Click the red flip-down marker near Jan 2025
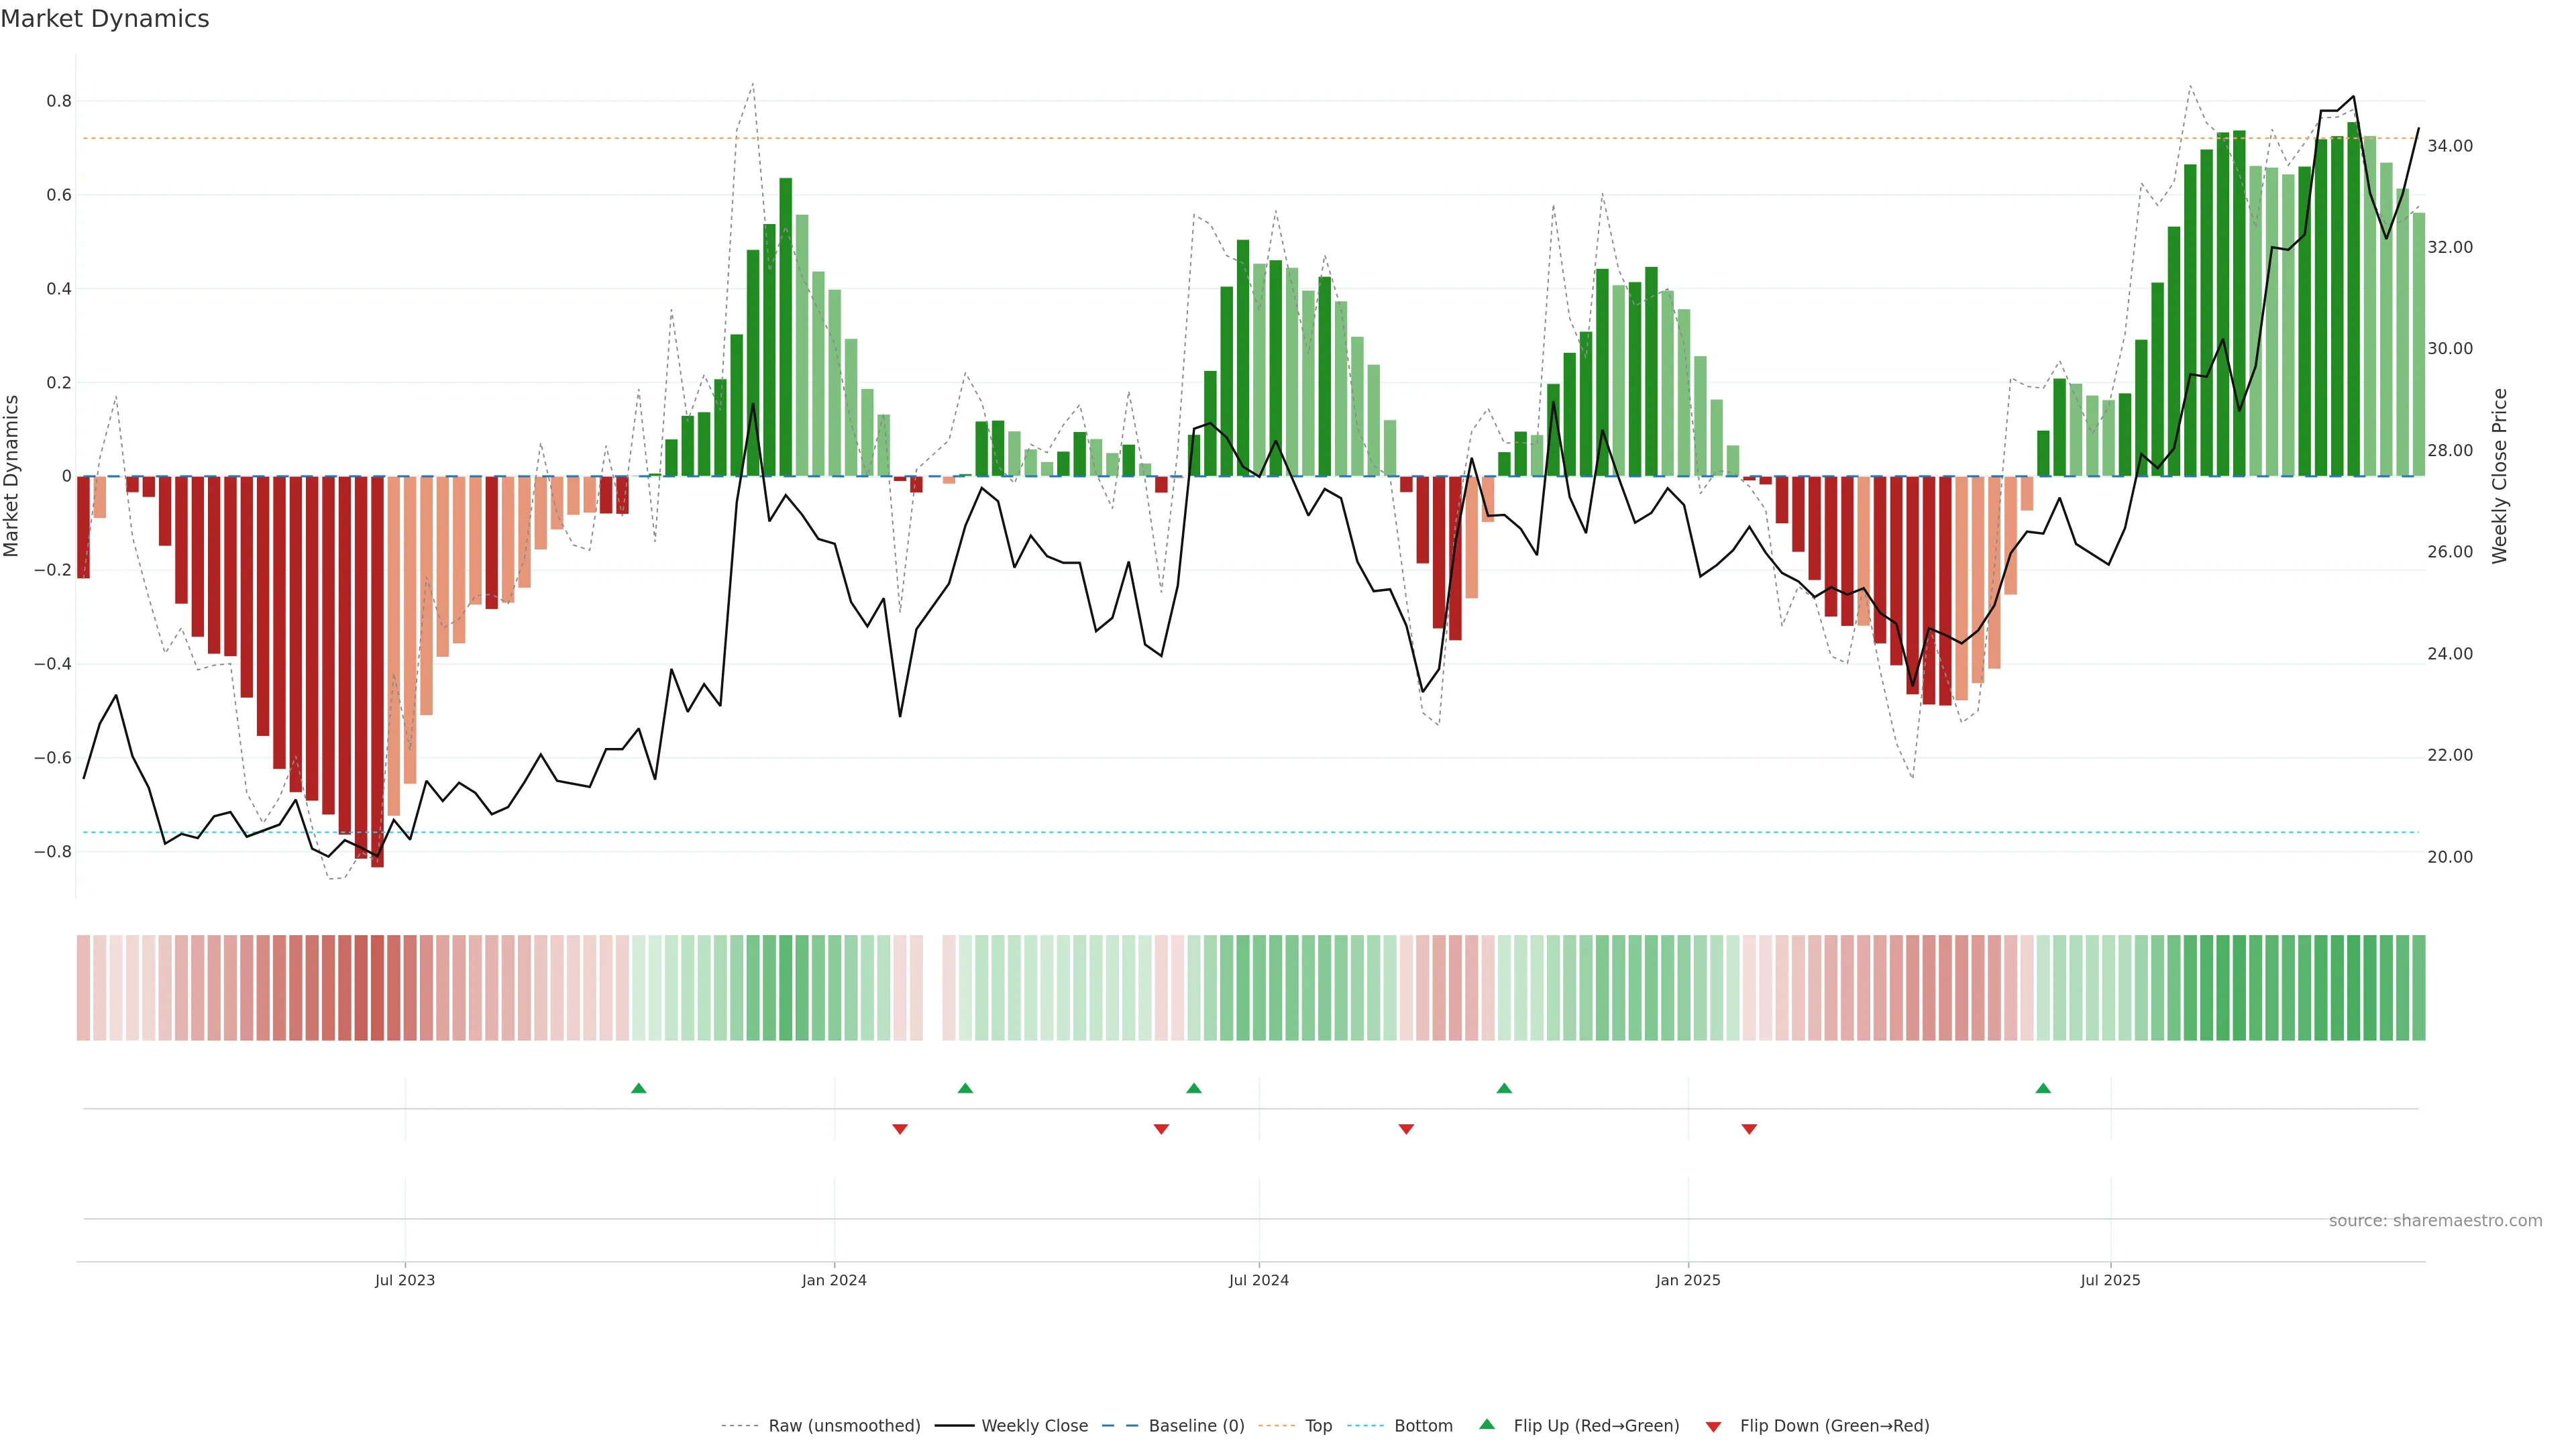This screenshot has width=2576, height=1449. (x=1749, y=1129)
